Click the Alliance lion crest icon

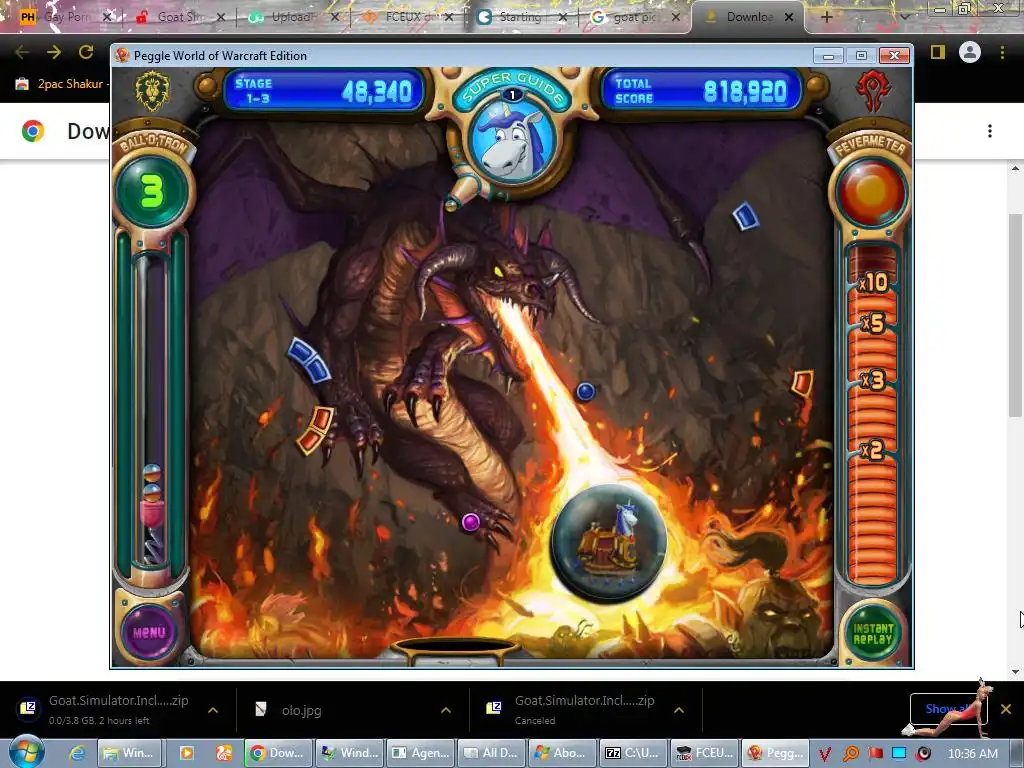[152, 90]
